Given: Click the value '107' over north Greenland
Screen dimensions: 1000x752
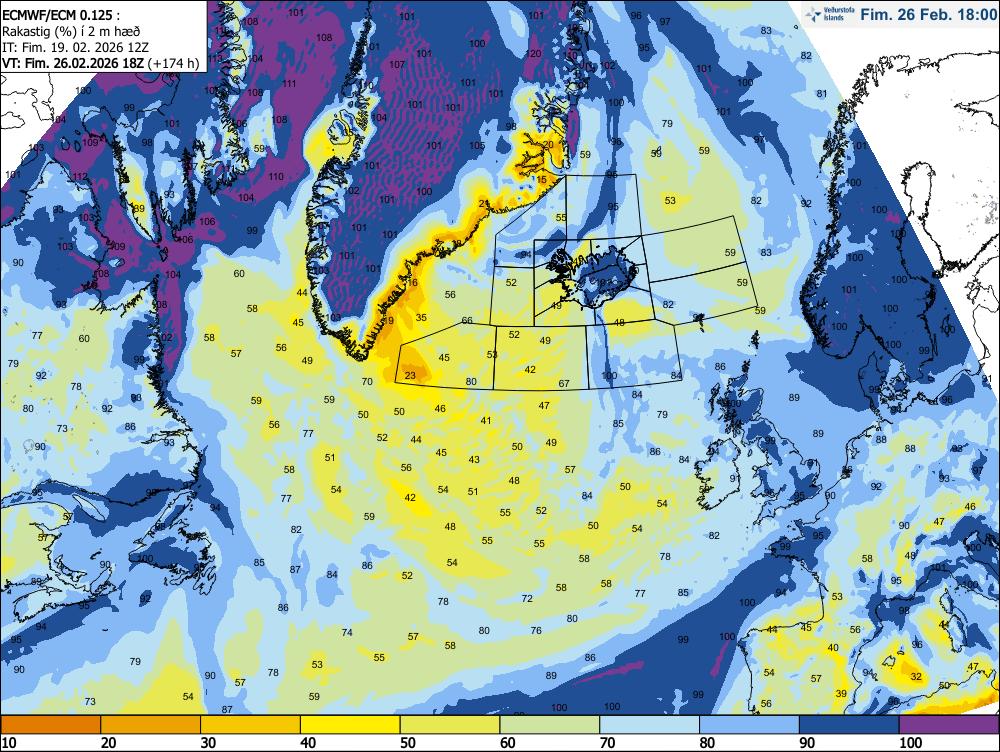Looking at the screenshot, I should (x=397, y=64).
